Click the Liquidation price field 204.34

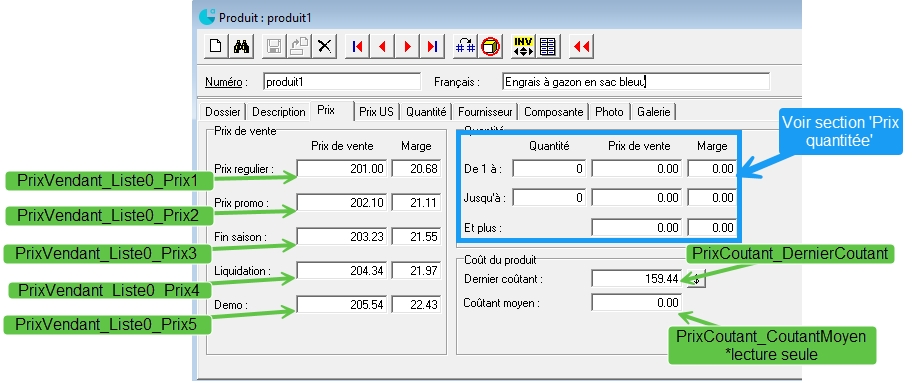[342, 270]
